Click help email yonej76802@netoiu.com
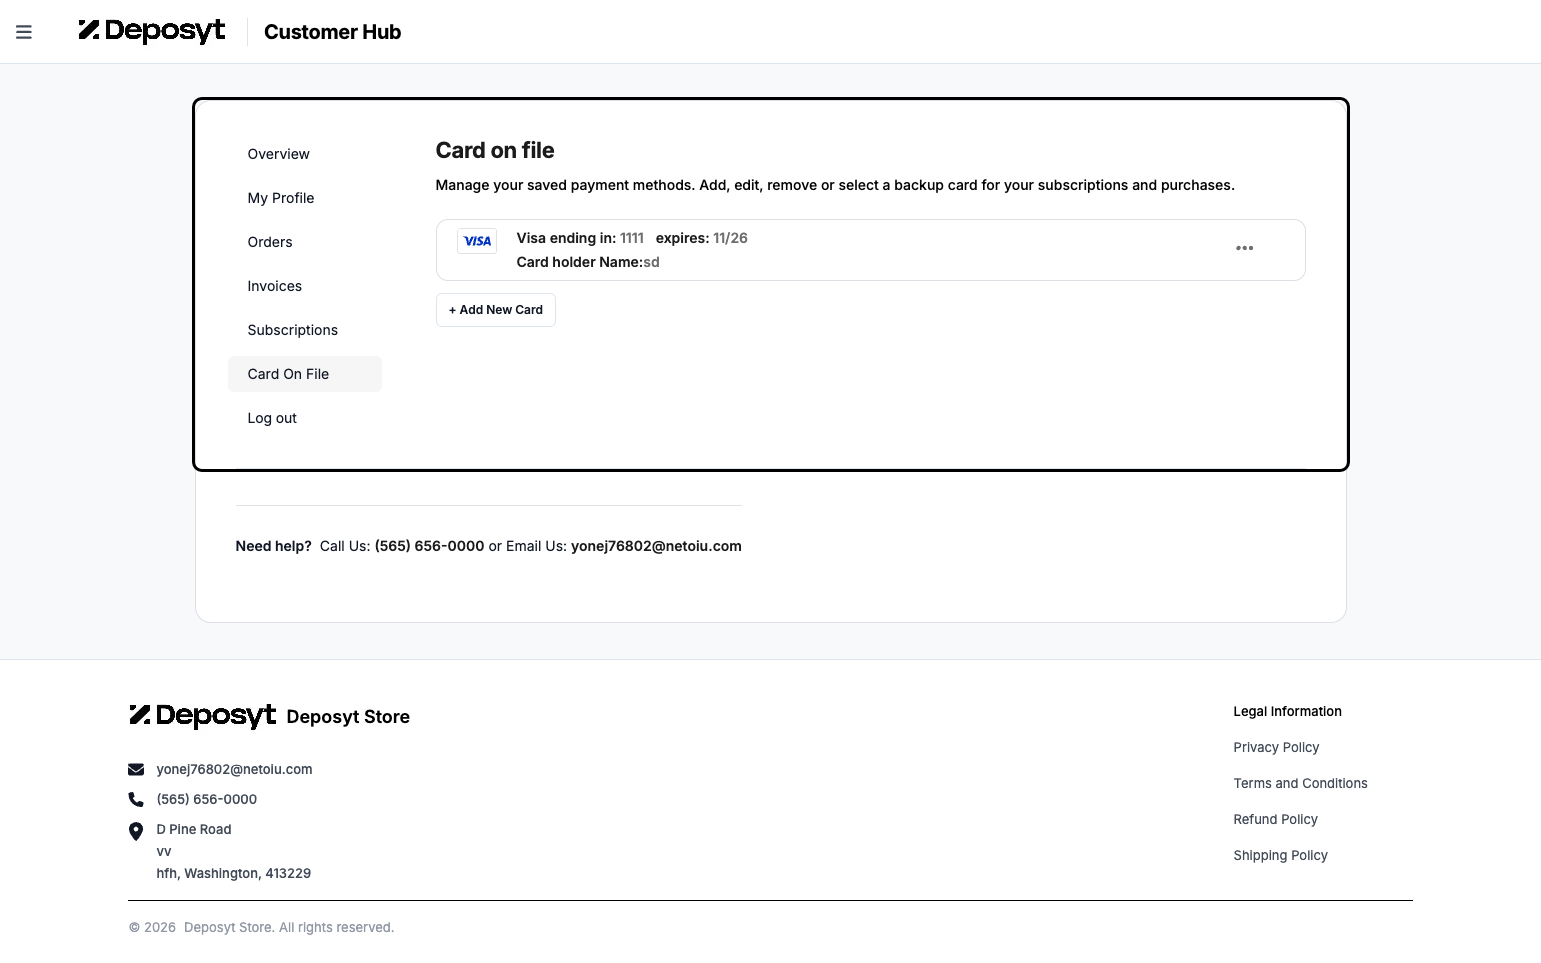Viewport: 1541px width, 963px height. [x=656, y=546]
